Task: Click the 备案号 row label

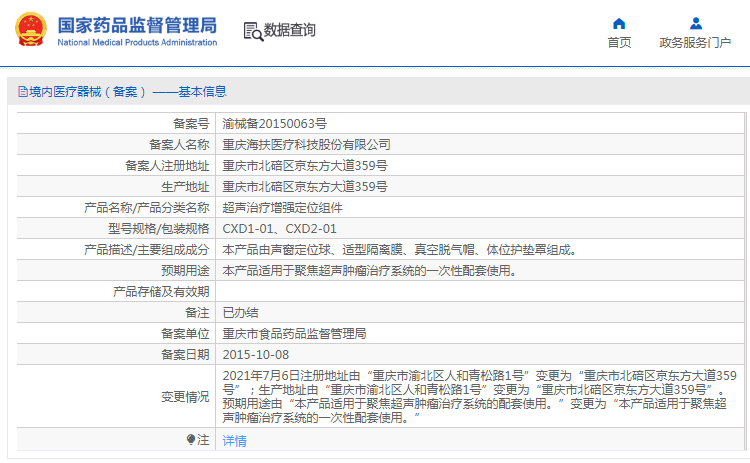Action: (191, 124)
